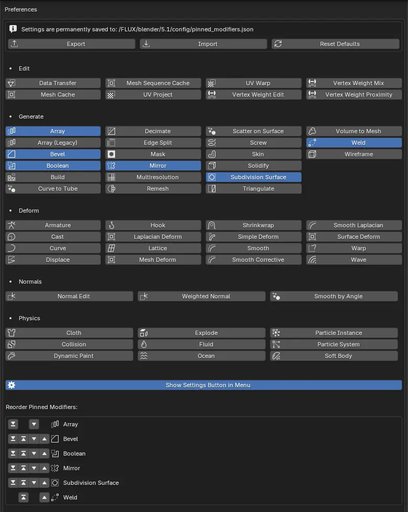Unpin the Array modifier
The width and height of the screenshot is (408, 512).
tap(53, 131)
